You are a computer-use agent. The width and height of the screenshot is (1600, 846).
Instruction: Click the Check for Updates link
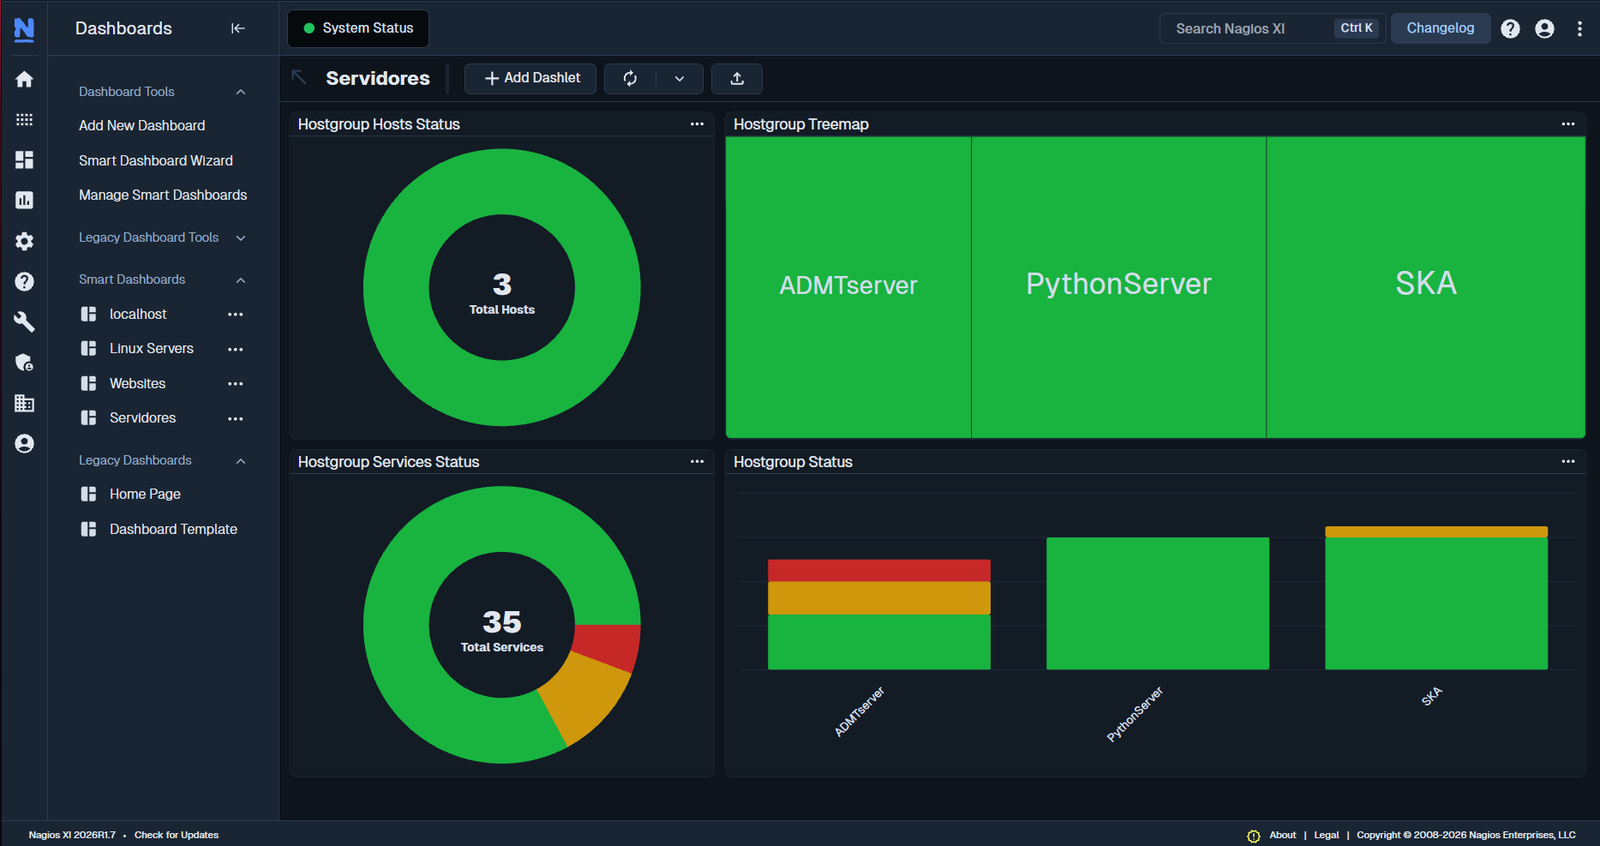click(x=176, y=835)
